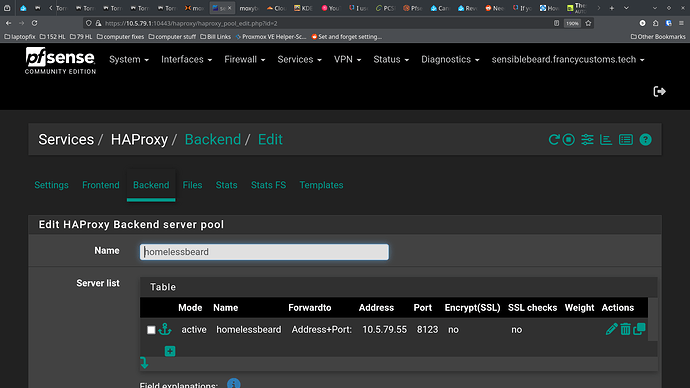Switch to the Stats FS tab
This screenshot has height=388, width=690.
click(268, 185)
